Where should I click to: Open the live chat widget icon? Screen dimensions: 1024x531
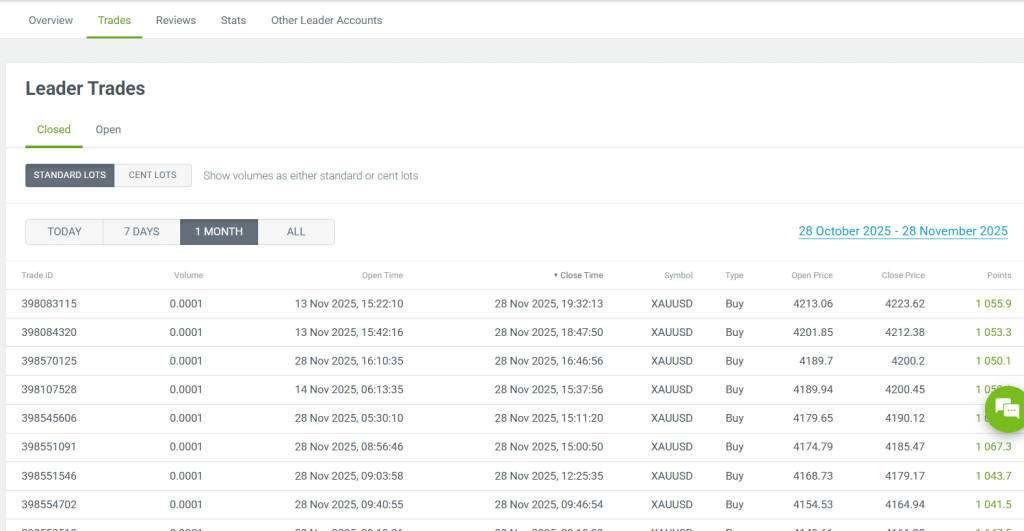coord(1008,408)
